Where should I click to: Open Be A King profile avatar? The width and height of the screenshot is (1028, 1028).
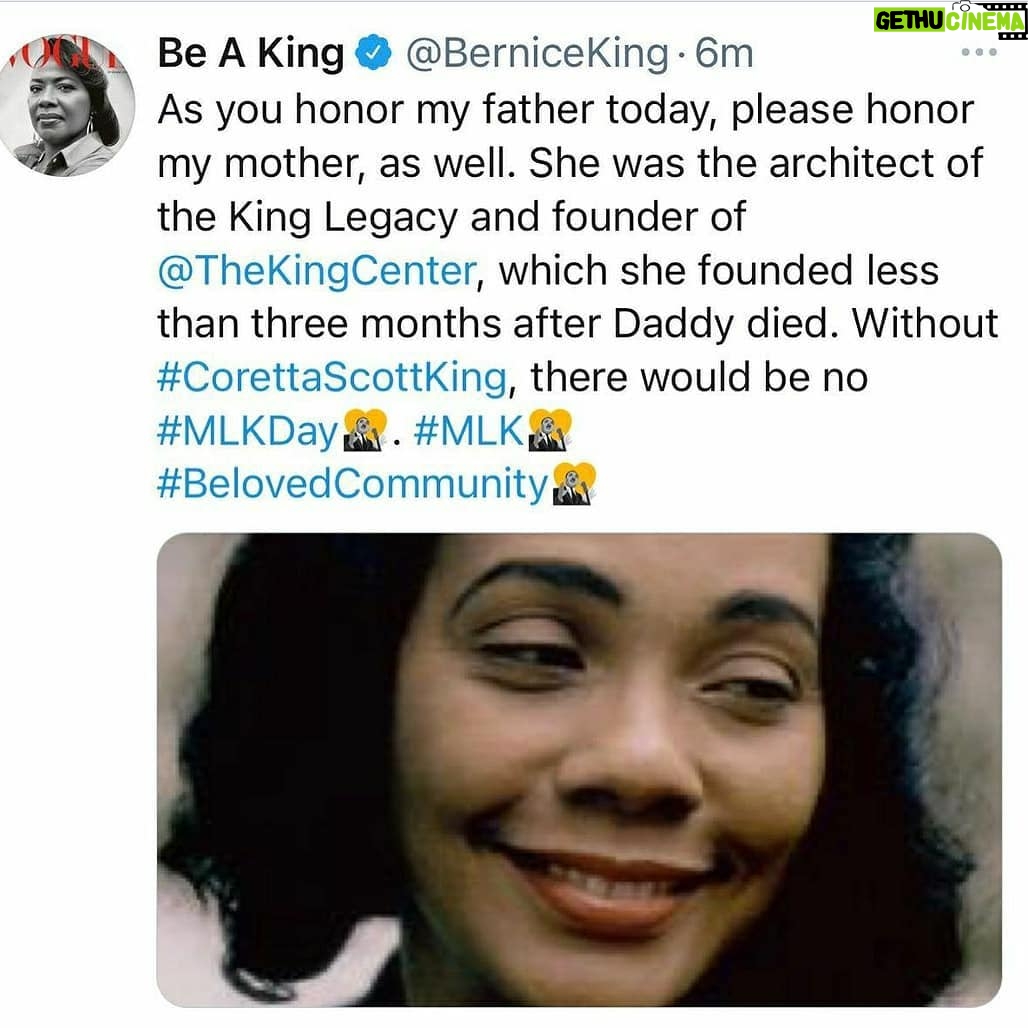66,105
